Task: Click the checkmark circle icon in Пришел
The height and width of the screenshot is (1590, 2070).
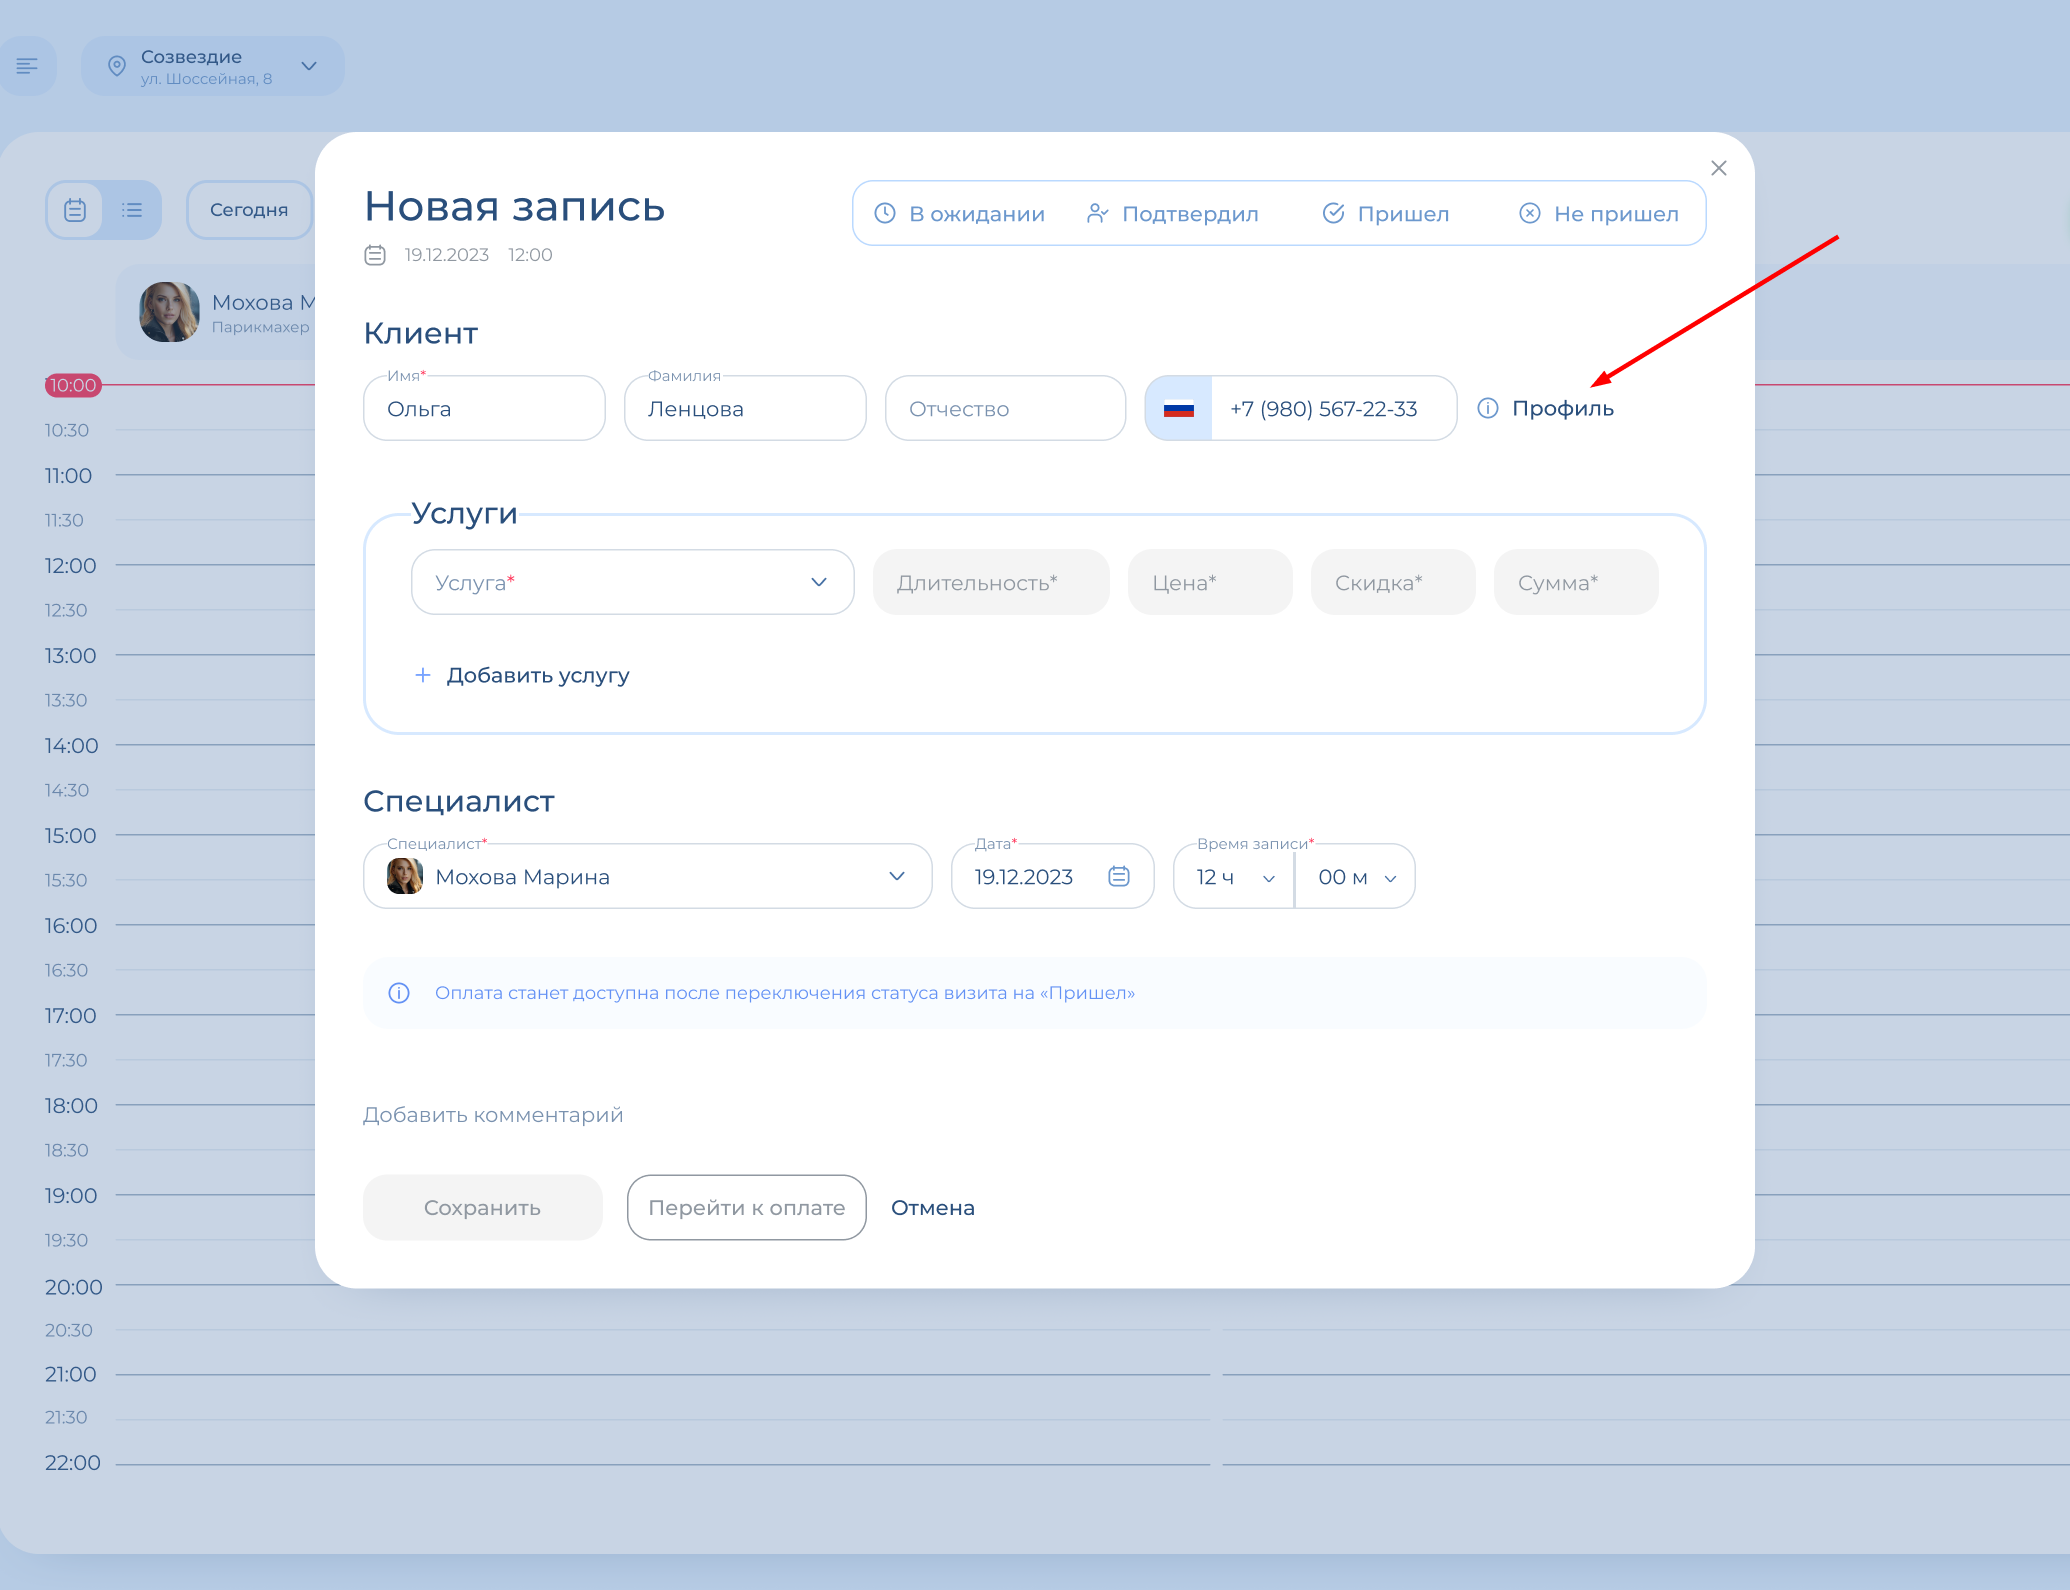Action: pyautogui.click(x=1333, y=213)
